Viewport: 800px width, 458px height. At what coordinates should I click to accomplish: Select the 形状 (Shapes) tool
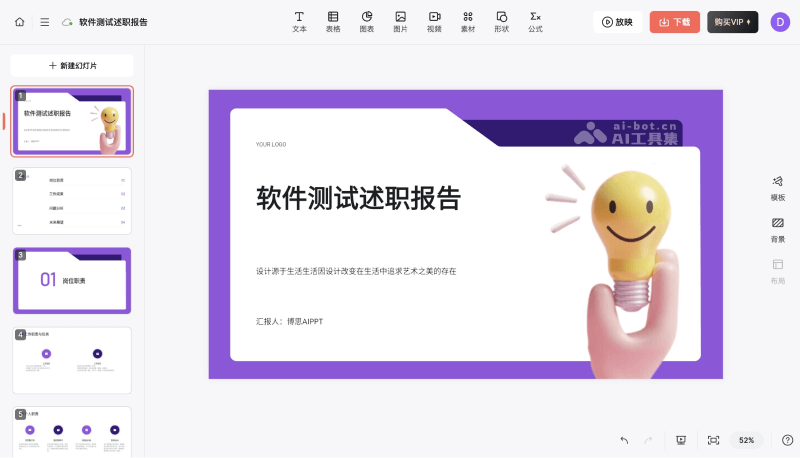point(501,21)
